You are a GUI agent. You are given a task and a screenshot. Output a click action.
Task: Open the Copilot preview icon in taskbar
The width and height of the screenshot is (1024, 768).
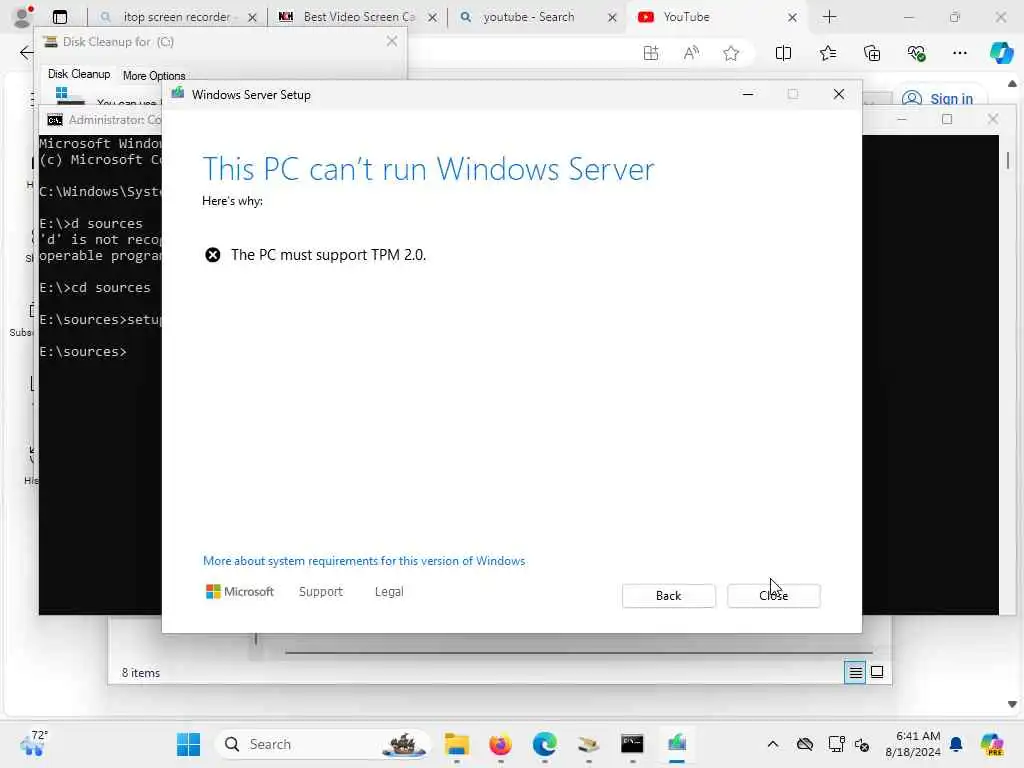coord(992,744)
